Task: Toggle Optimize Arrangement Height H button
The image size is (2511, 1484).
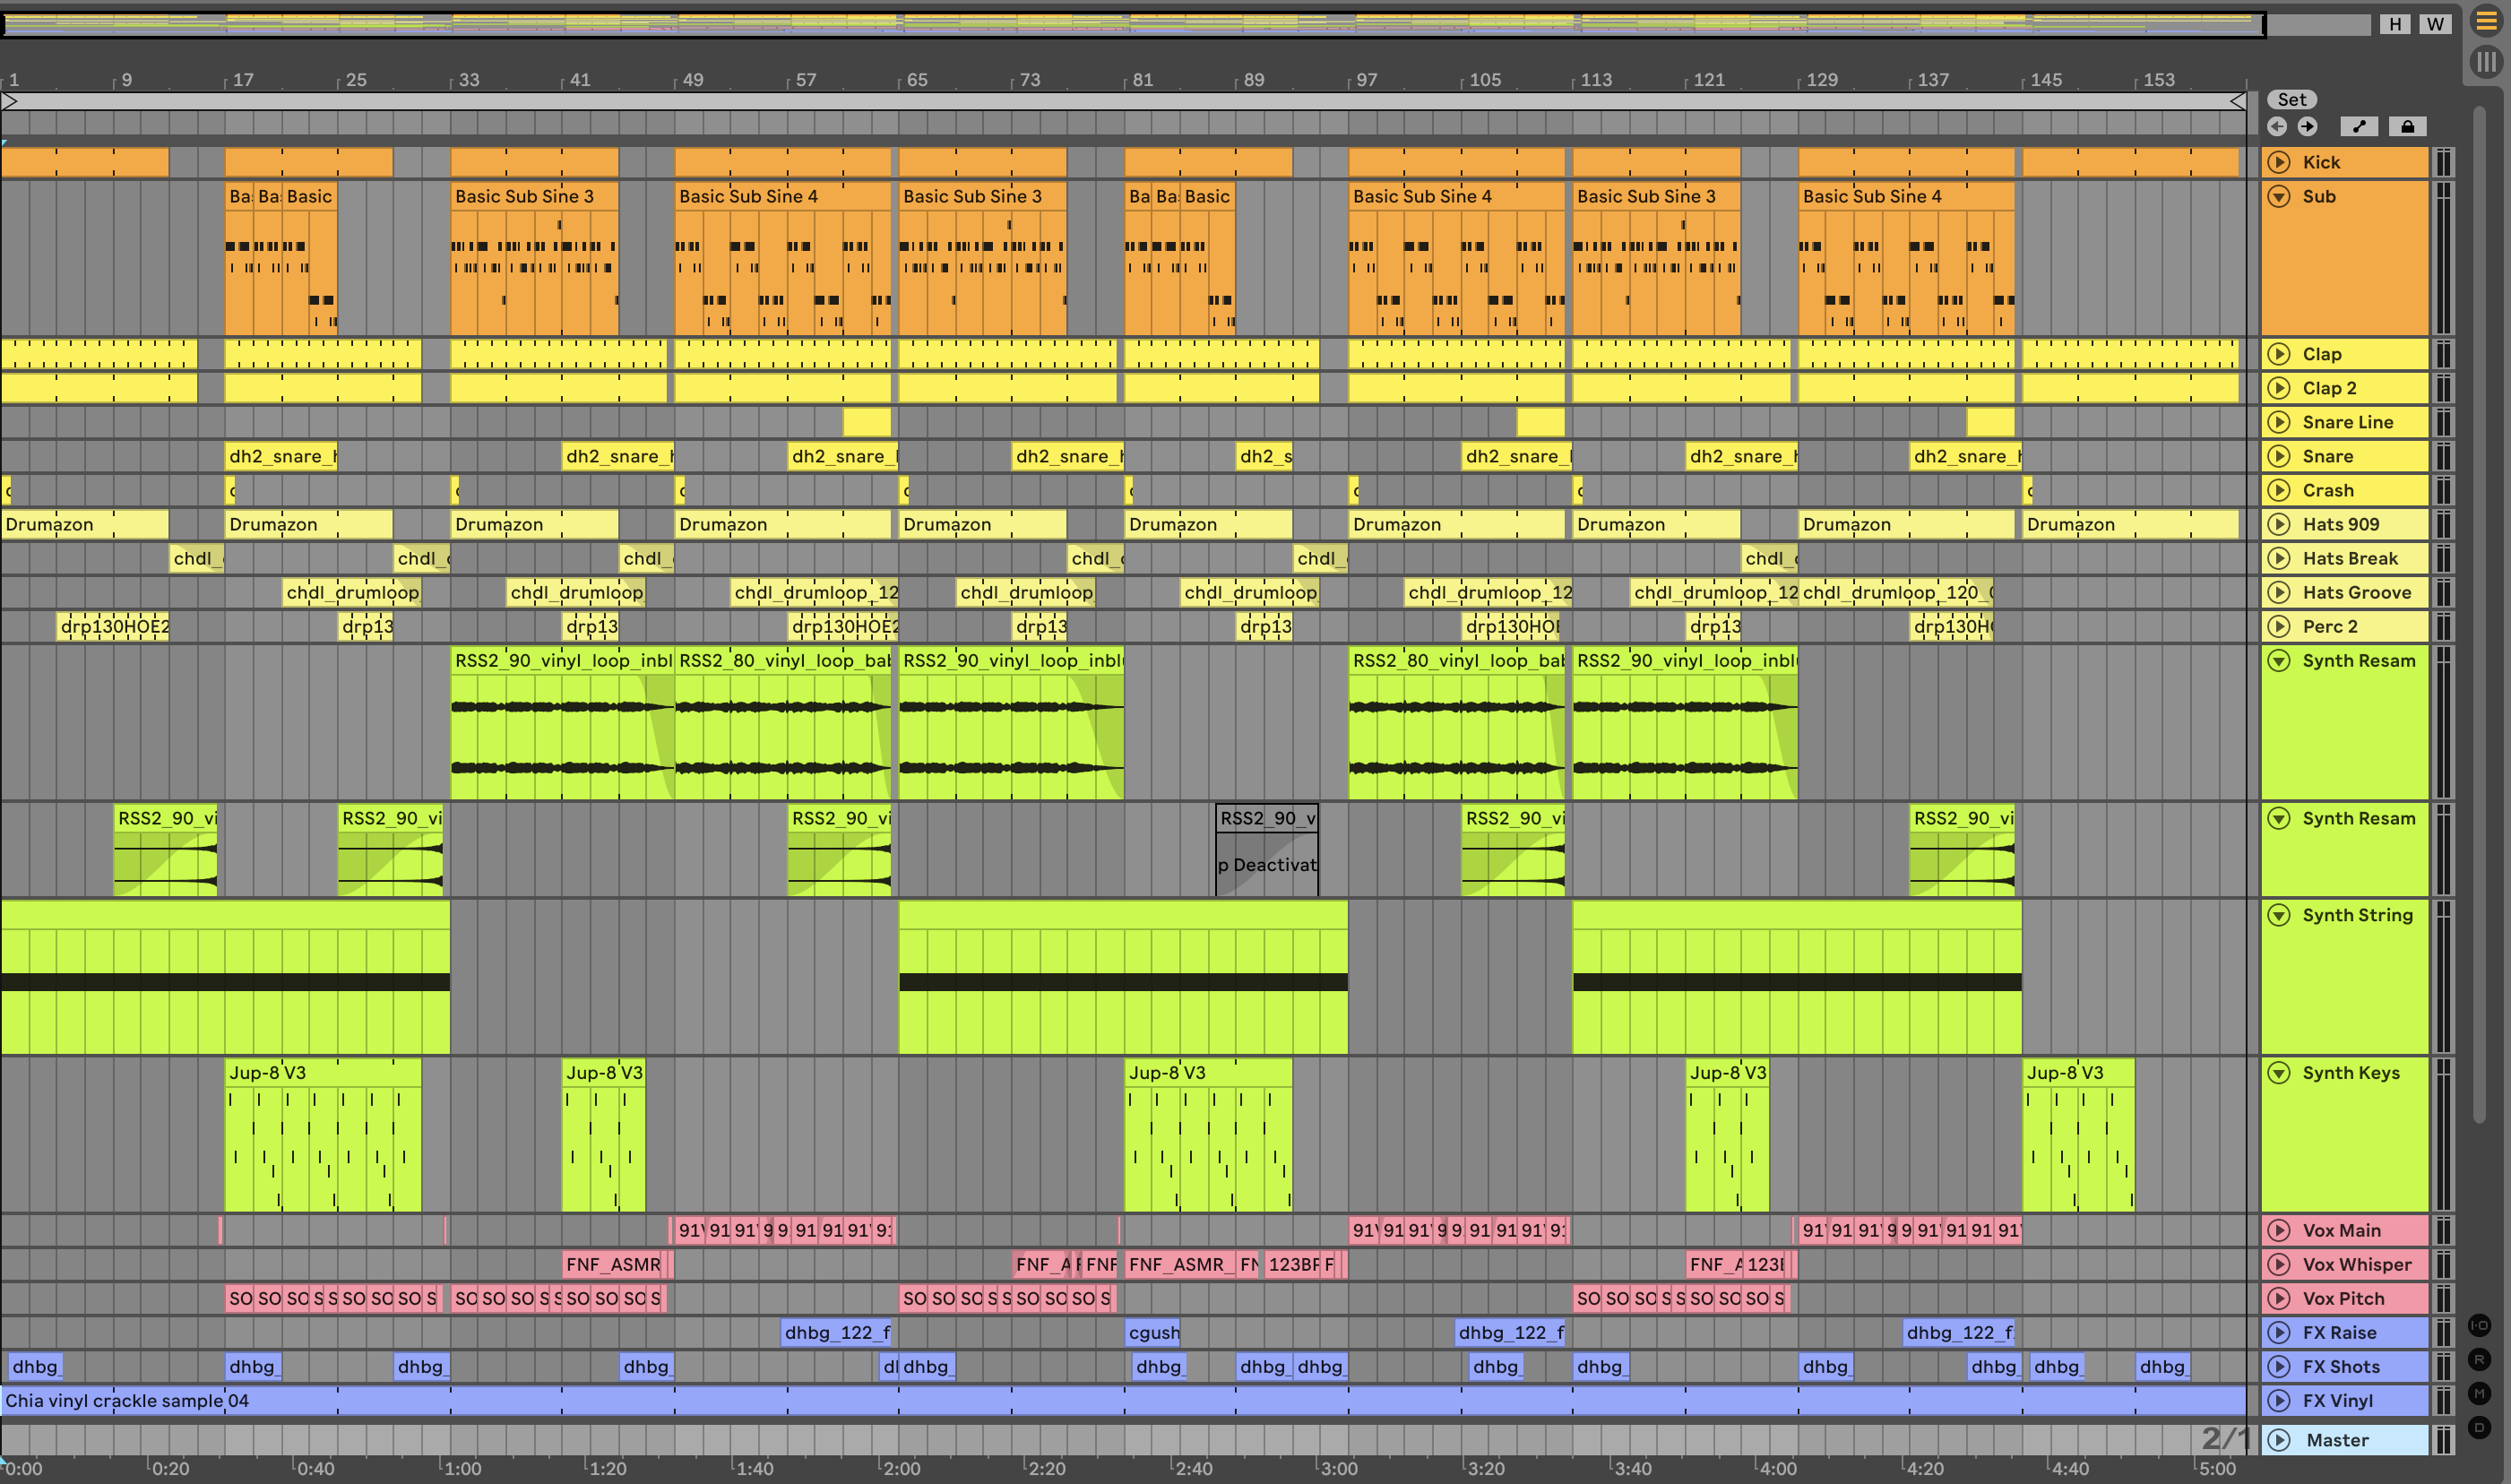Action: (2394, 24)
